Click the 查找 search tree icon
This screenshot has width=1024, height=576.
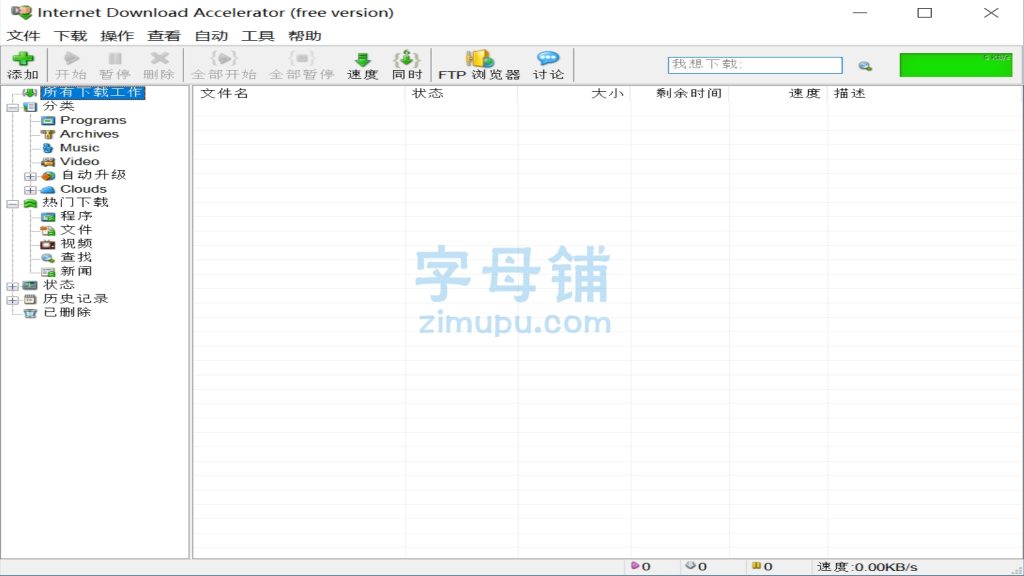point(48,258)
